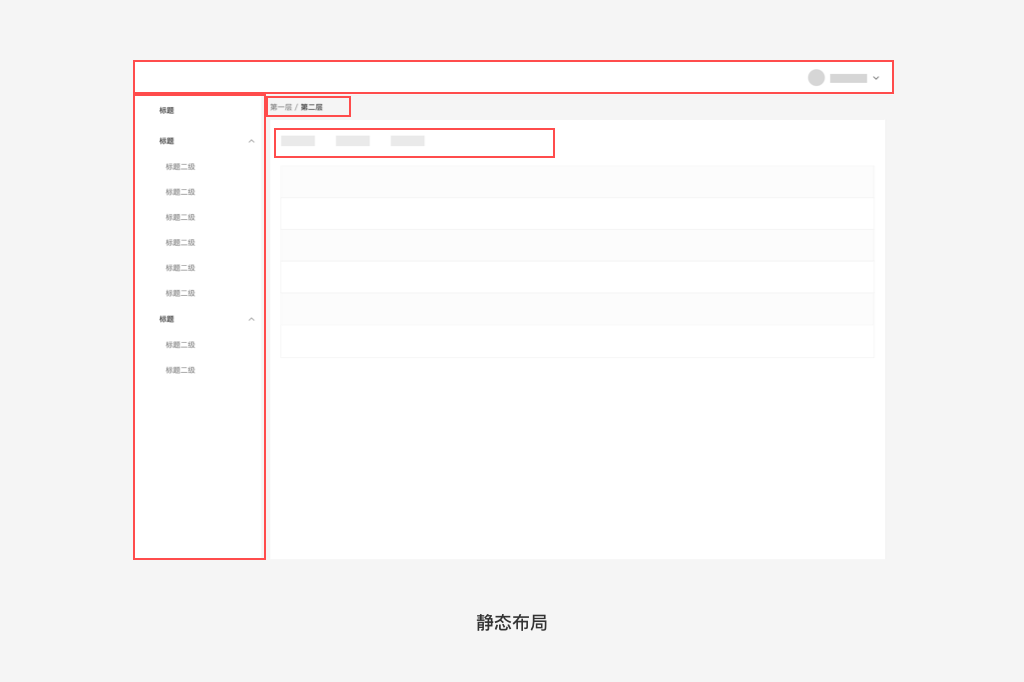Collapse the lower 标题 group chevron
The height and width of the screenshot is (682, 1024).
click(x=251, y=319)
